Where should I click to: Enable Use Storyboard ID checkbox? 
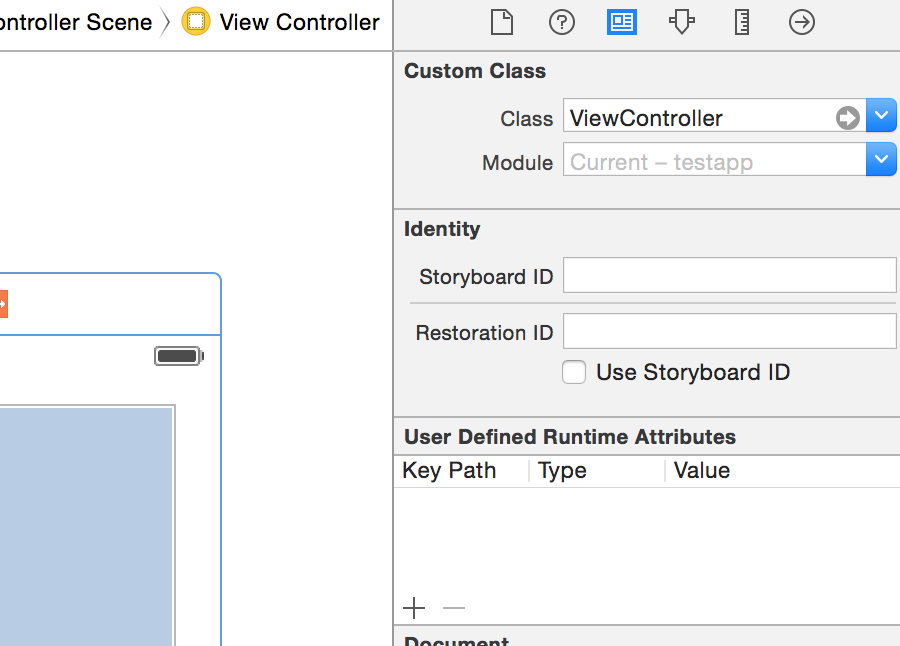pos(574,373)
